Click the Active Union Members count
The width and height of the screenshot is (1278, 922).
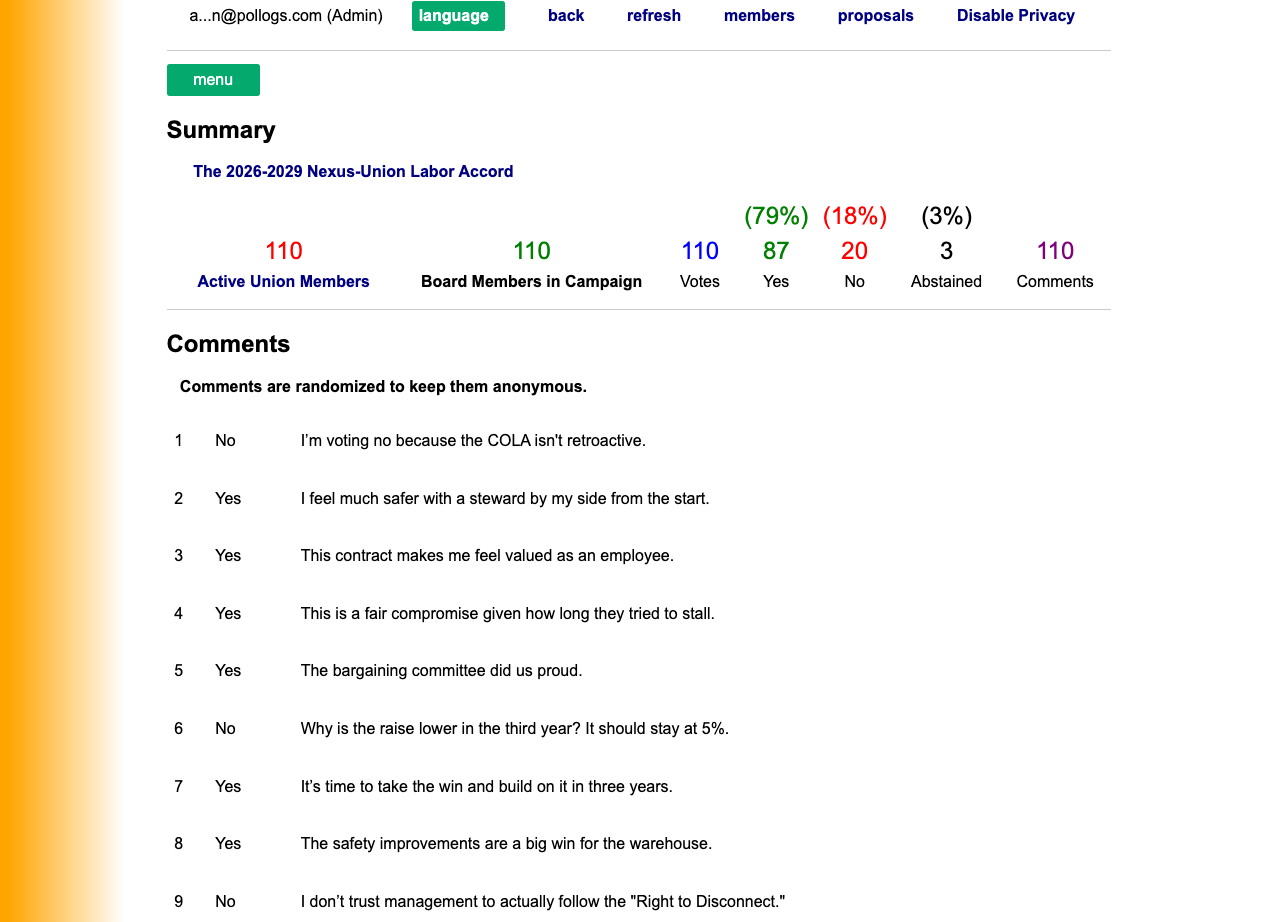coord(283,250)
